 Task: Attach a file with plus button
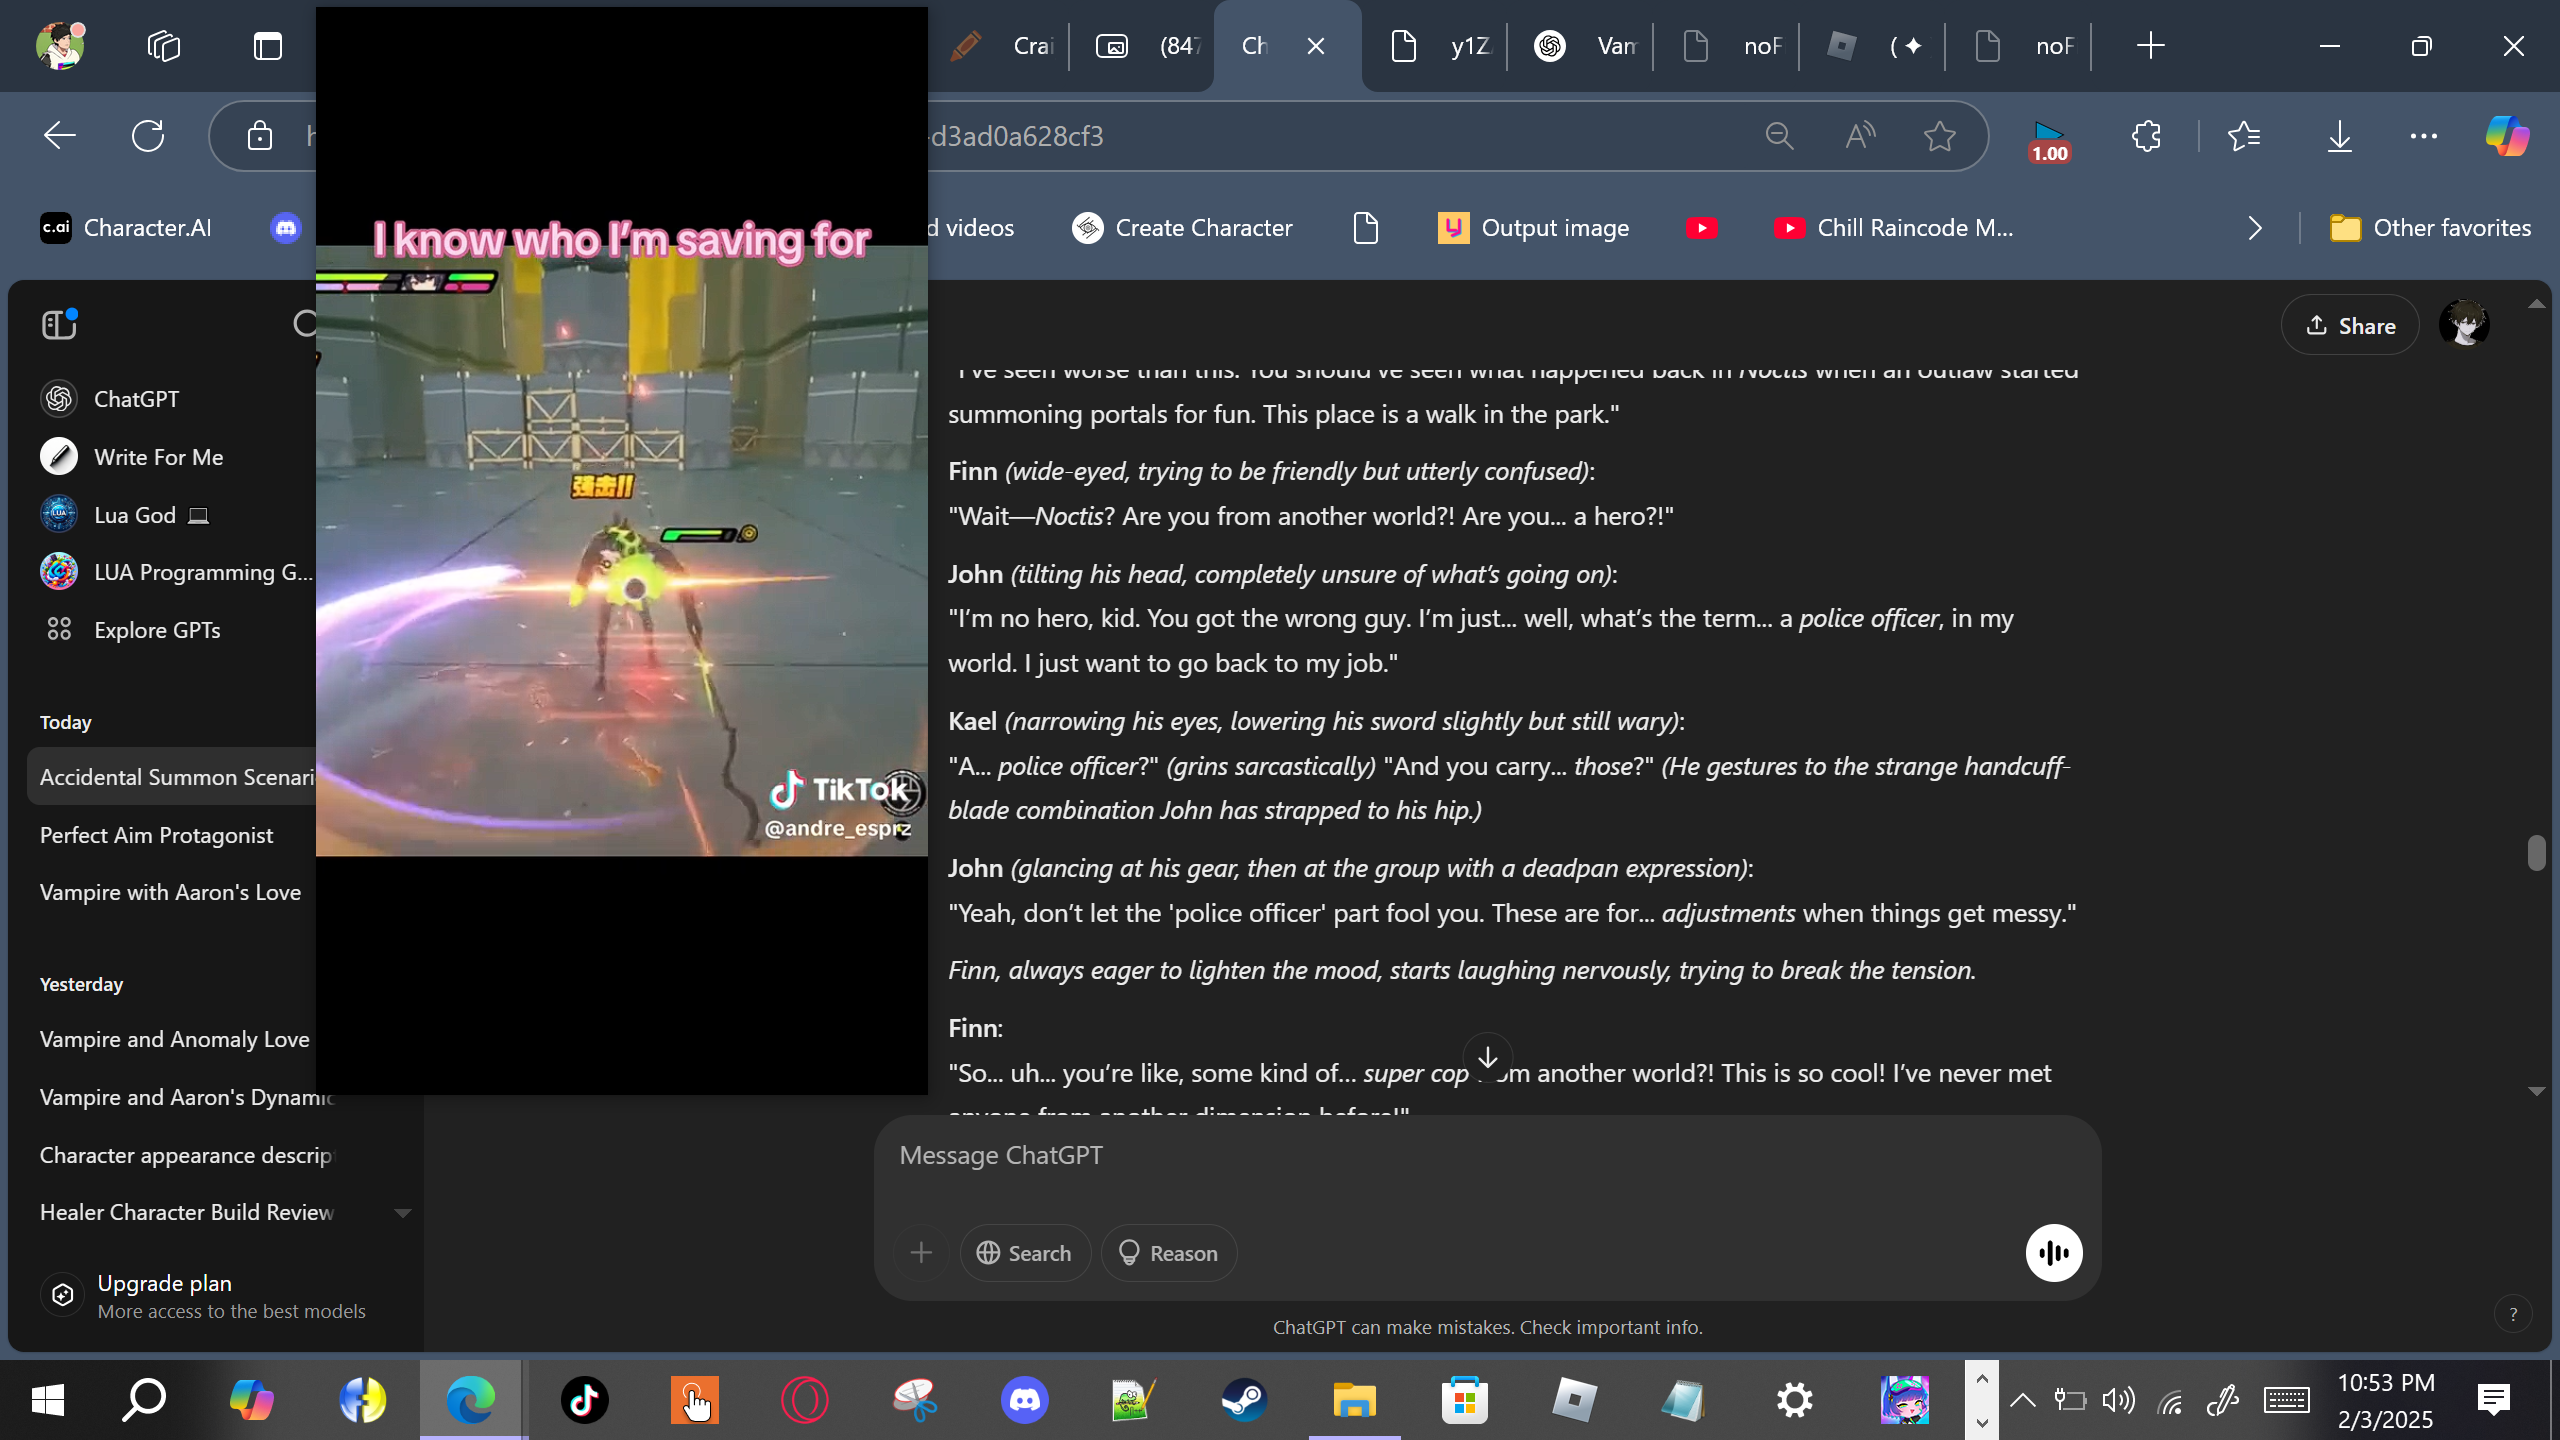(921, 1253)
